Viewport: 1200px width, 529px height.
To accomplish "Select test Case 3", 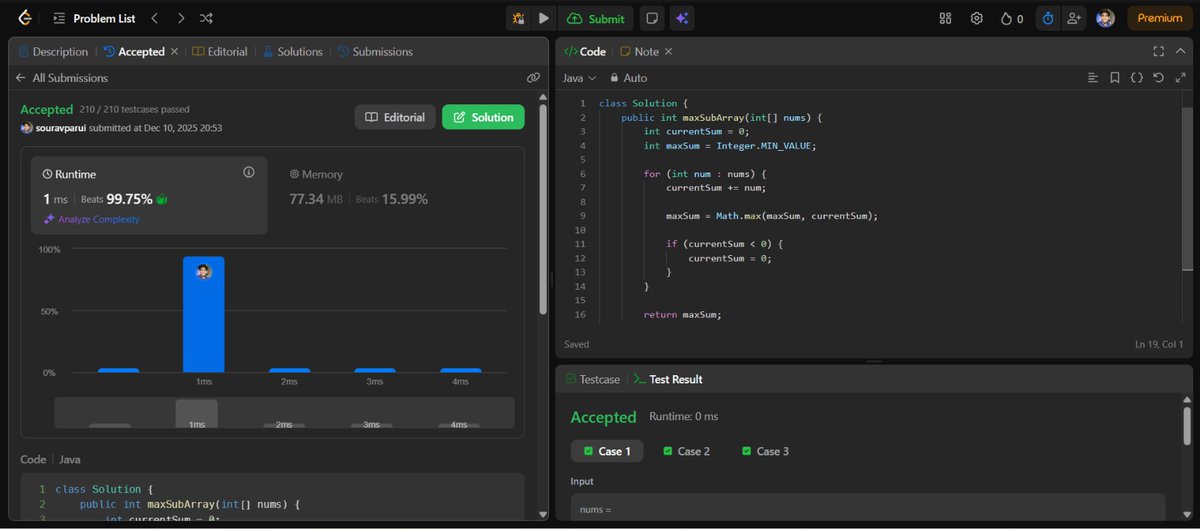I will coord(765,451).
